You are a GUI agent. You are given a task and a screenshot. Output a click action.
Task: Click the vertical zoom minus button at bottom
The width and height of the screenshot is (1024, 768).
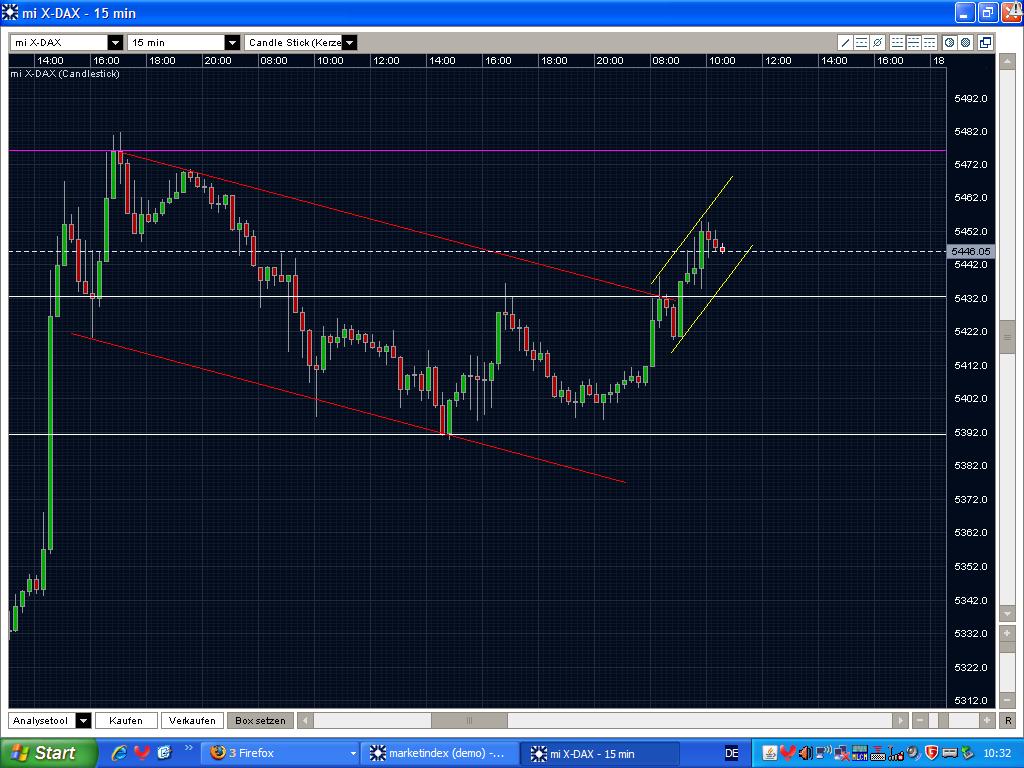click(1007, 699)
